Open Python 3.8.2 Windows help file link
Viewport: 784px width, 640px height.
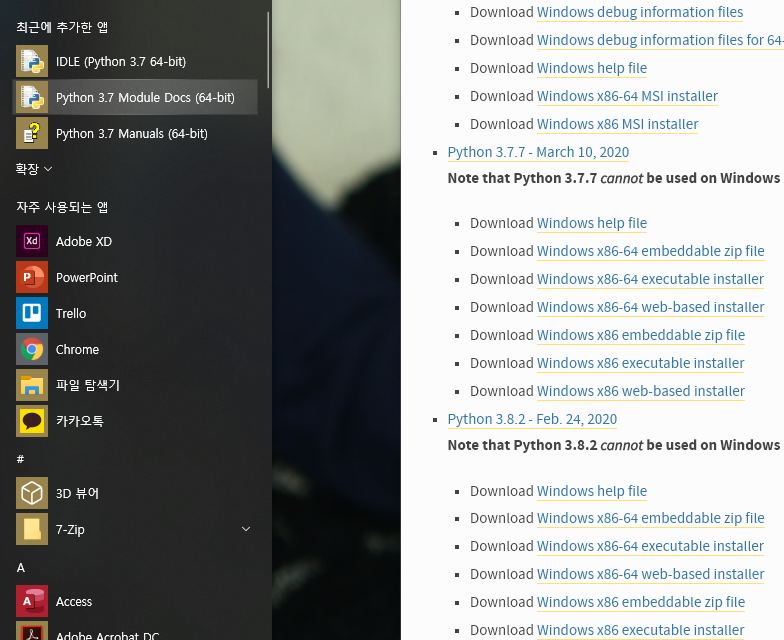tap(592, 491)
